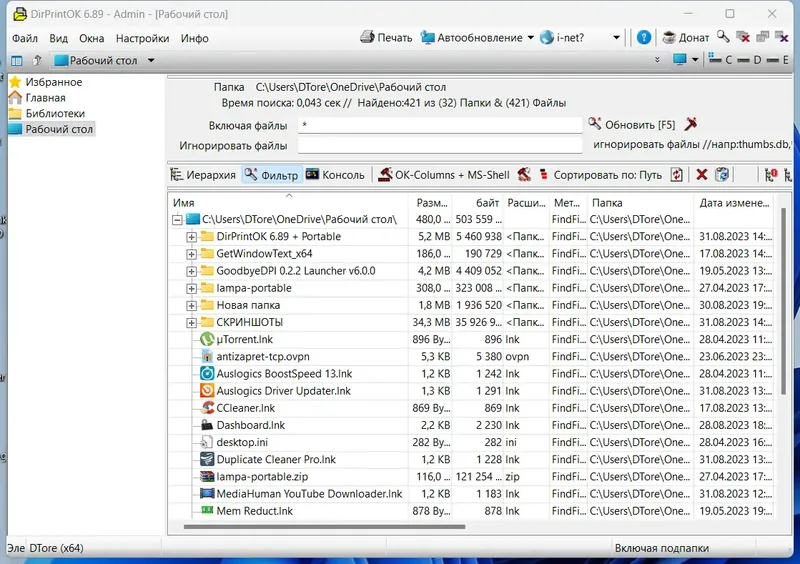Open the Вид menu

tap(59, 38)
